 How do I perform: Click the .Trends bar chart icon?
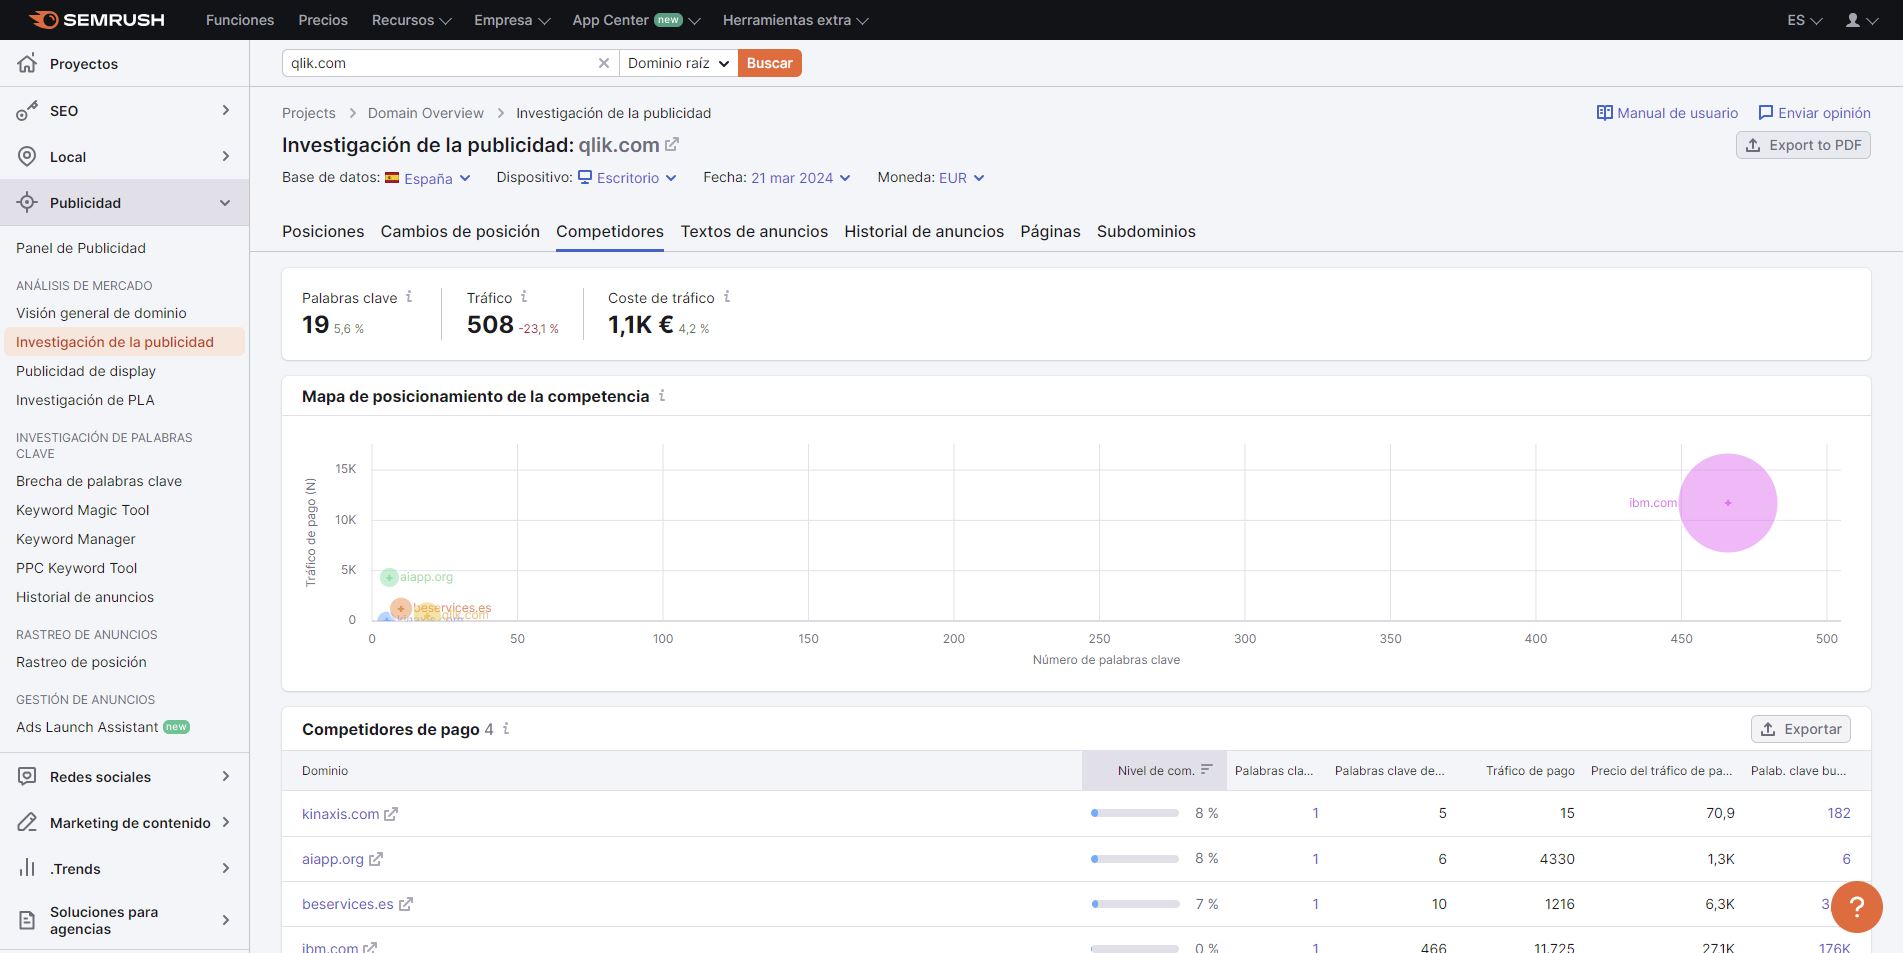27,868
